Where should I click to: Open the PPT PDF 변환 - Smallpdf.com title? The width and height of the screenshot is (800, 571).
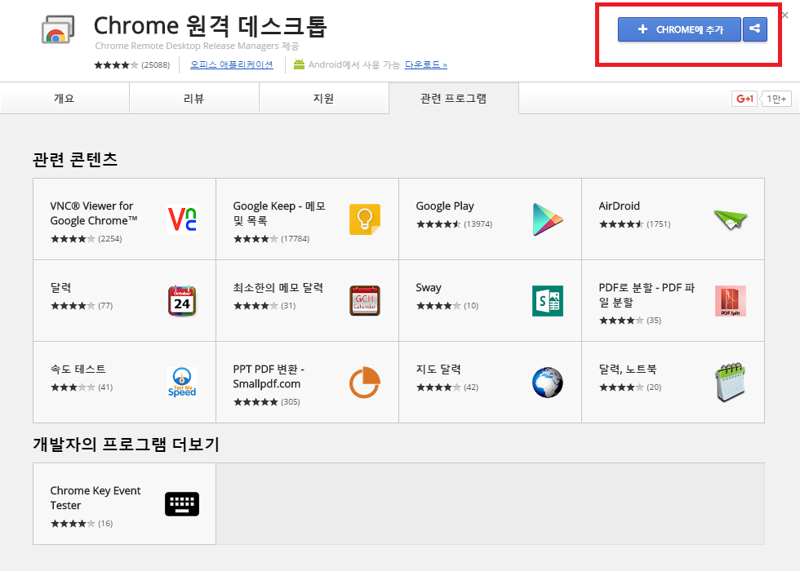coord(268,377)
